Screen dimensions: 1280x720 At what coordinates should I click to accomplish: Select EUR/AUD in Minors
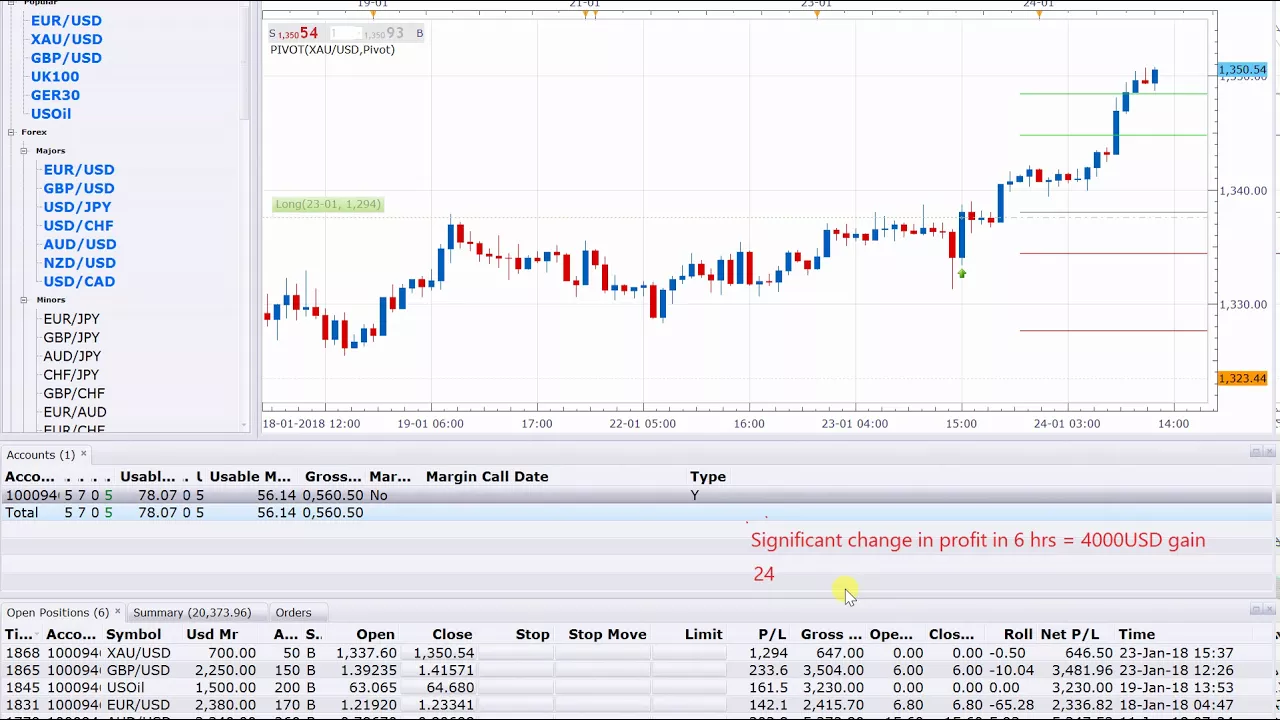point(75,412)
